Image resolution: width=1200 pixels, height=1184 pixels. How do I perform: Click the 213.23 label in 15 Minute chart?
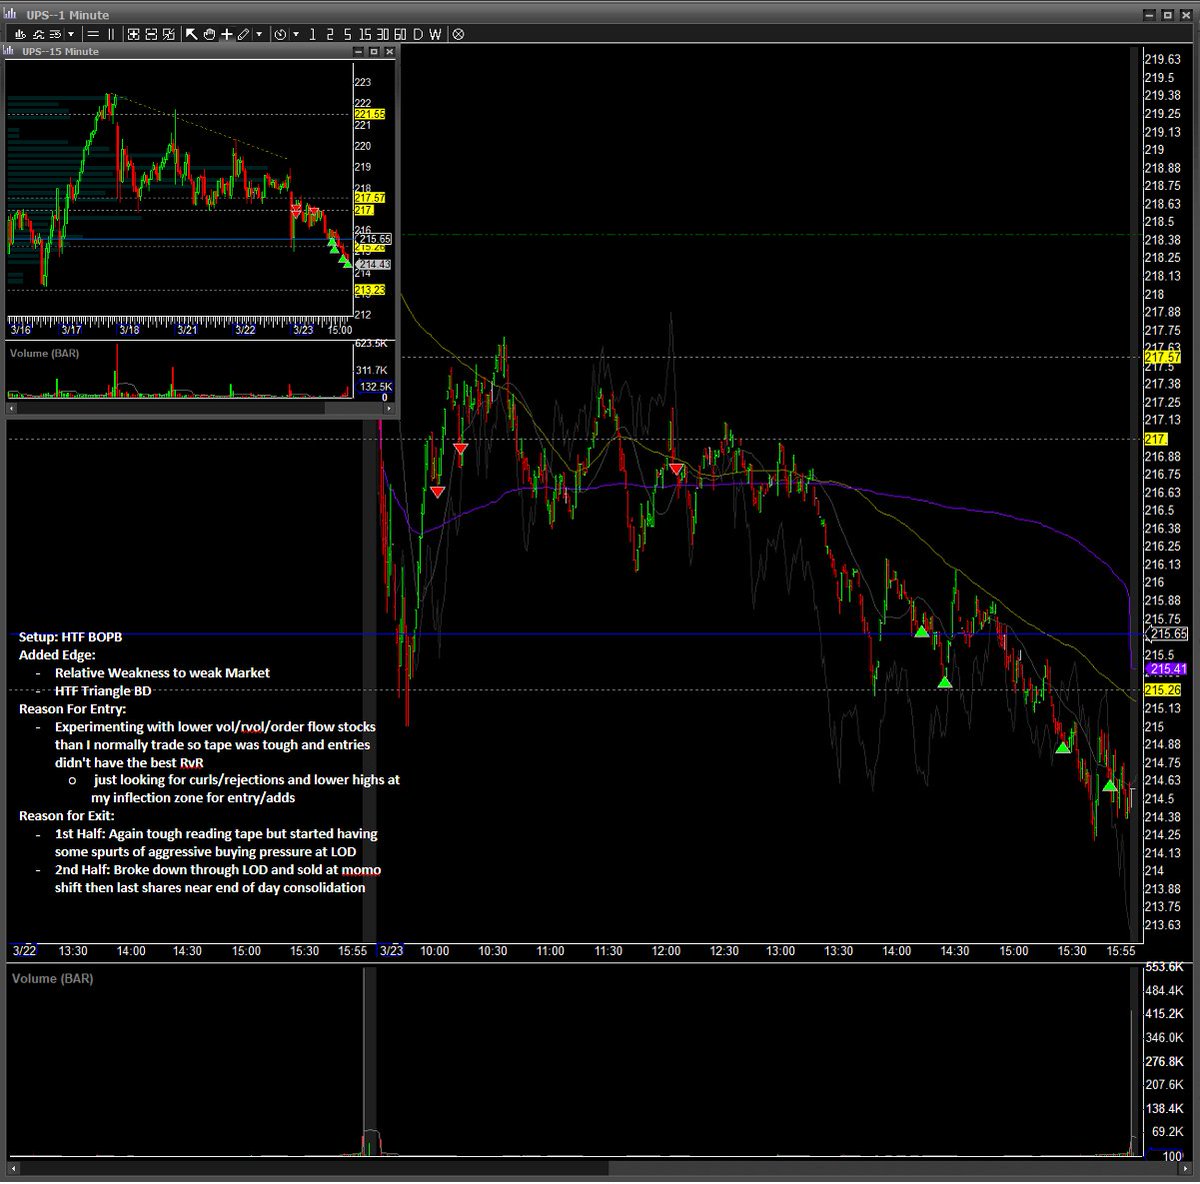click(x=369, y=290)
